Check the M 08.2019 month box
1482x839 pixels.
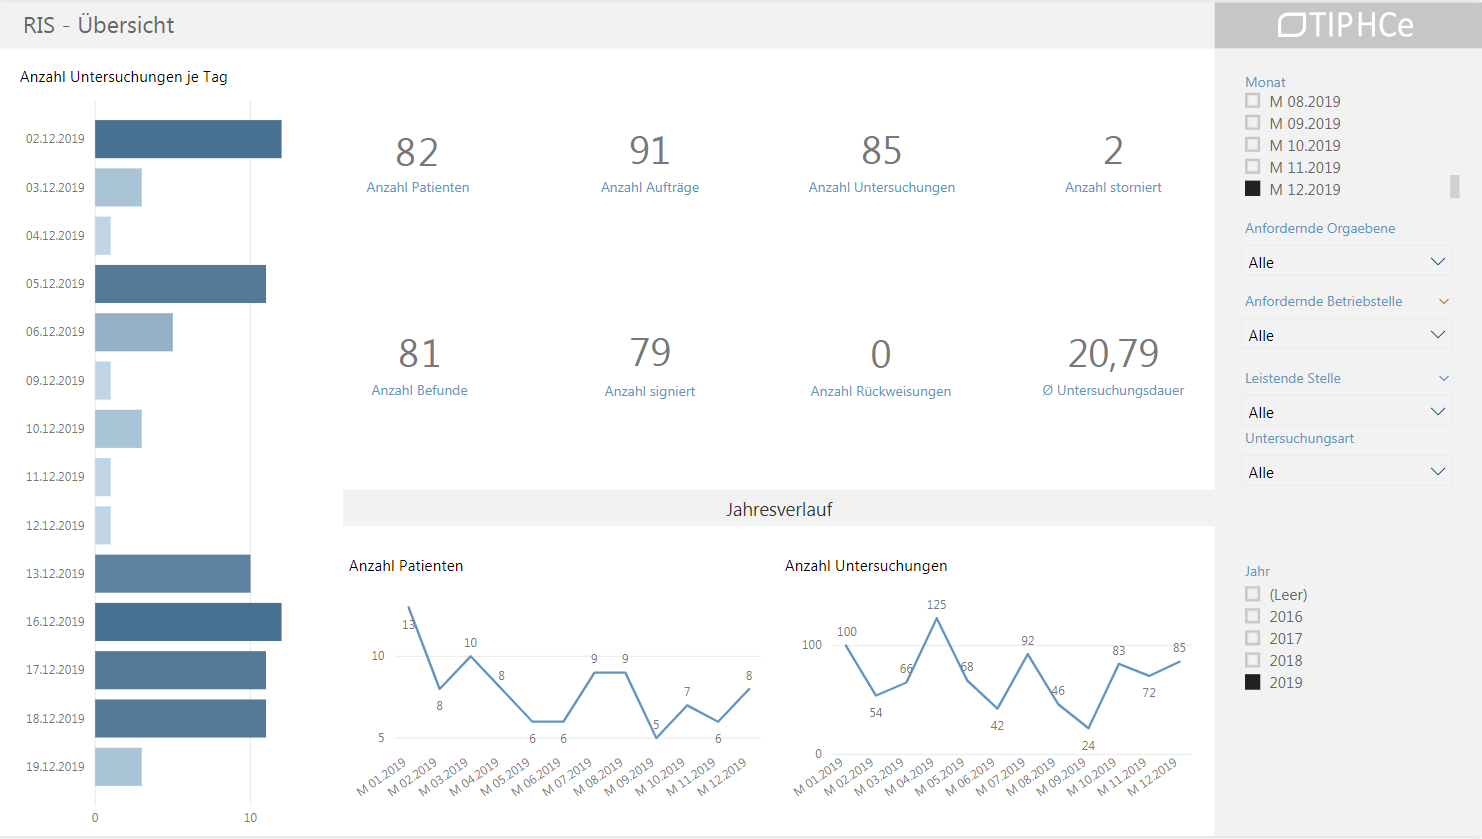click(1252, 100)
